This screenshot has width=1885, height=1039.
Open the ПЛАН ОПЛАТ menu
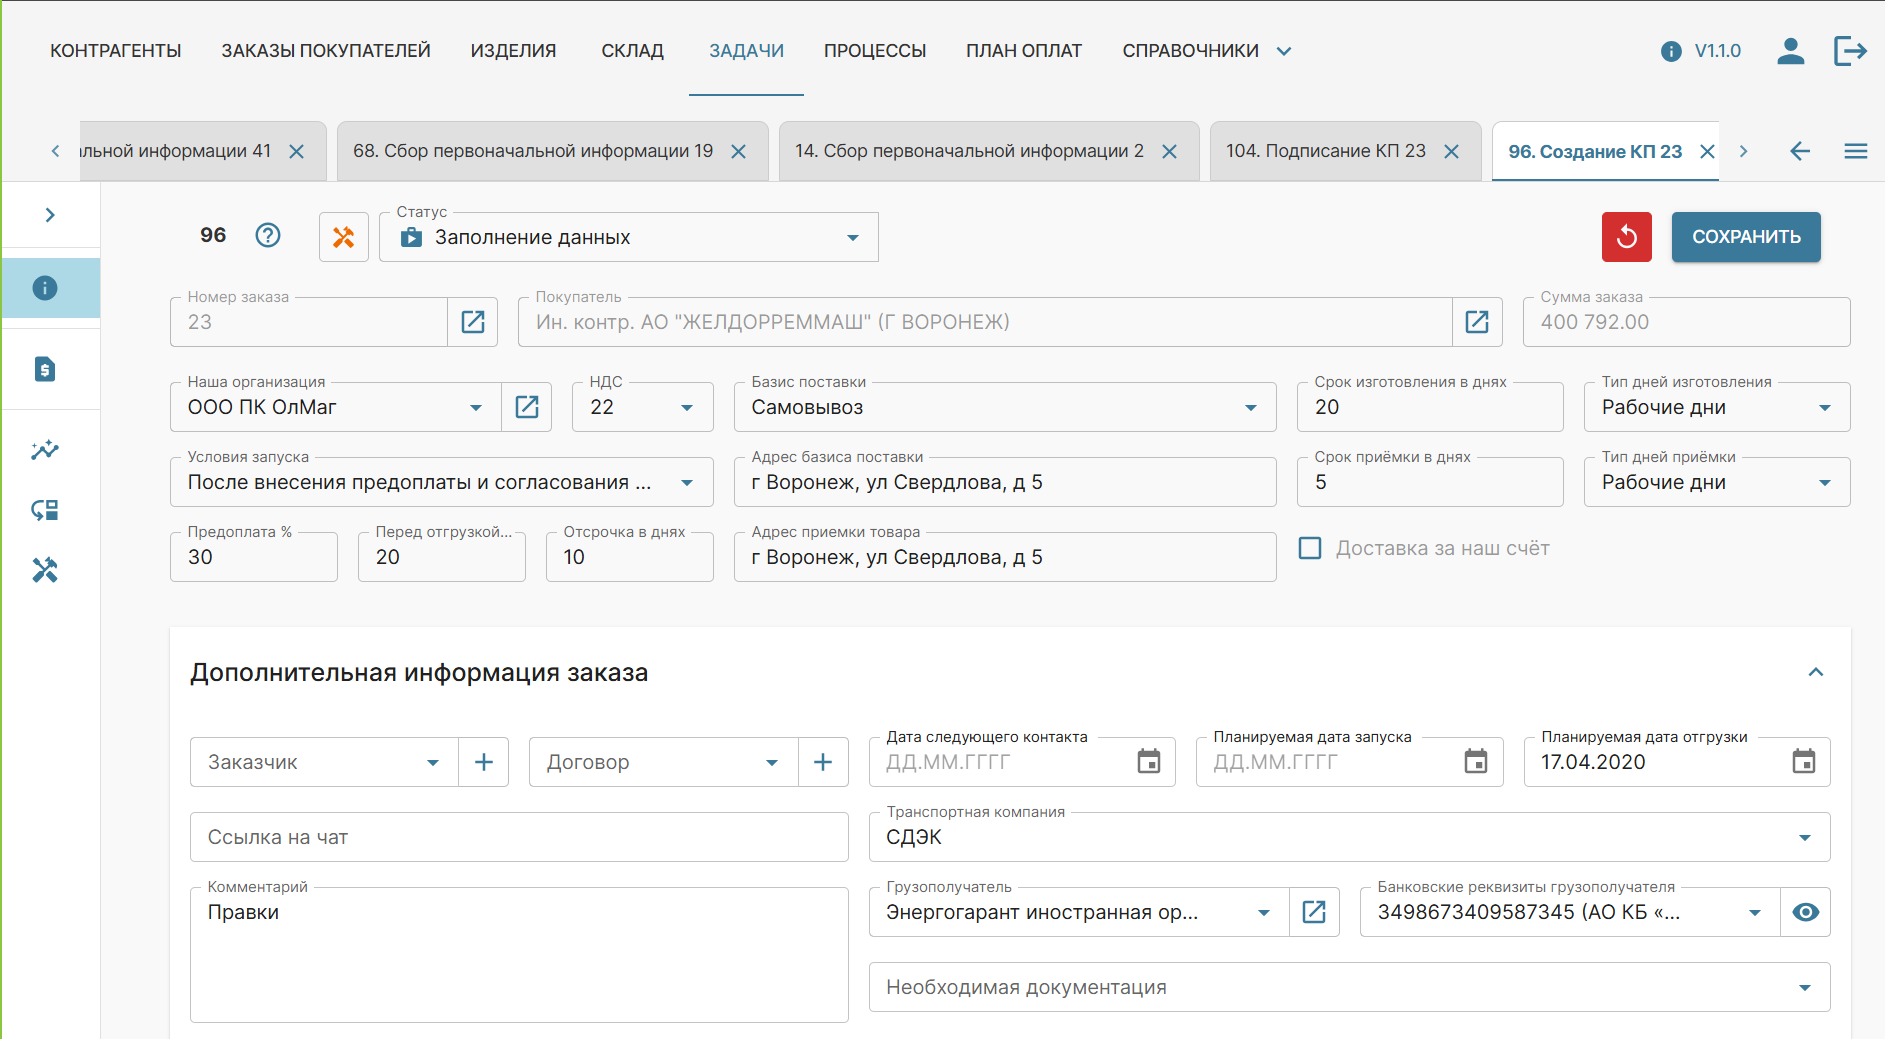[1023, 51]
